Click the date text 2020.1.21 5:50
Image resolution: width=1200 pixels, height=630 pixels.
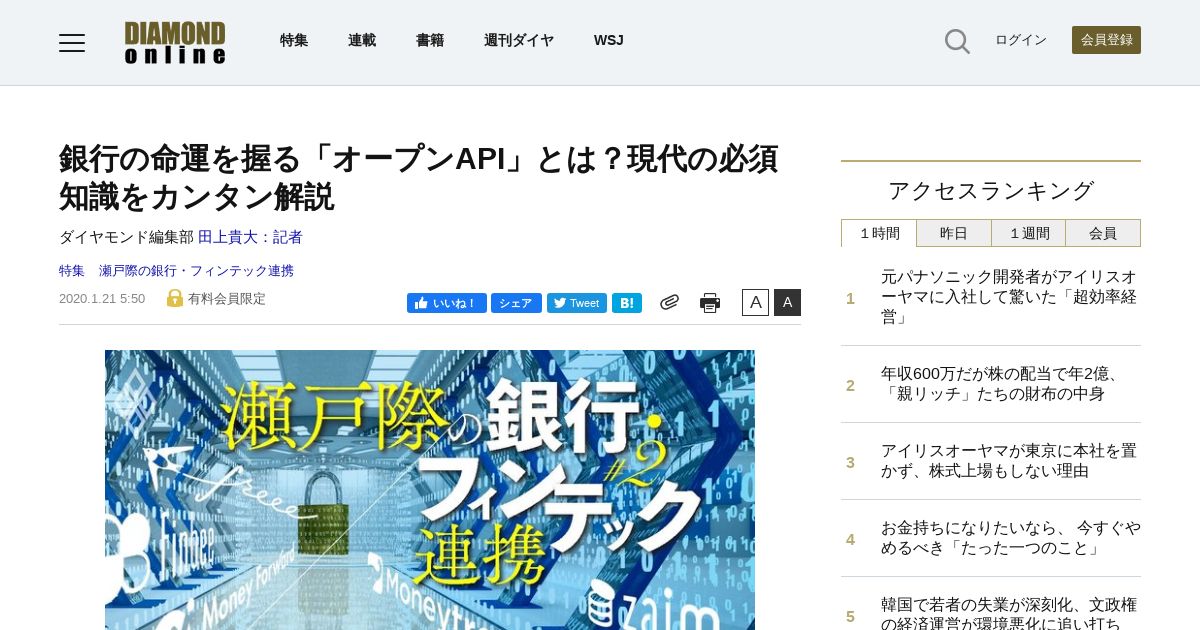pyautogui.click(x=102, y=298)
